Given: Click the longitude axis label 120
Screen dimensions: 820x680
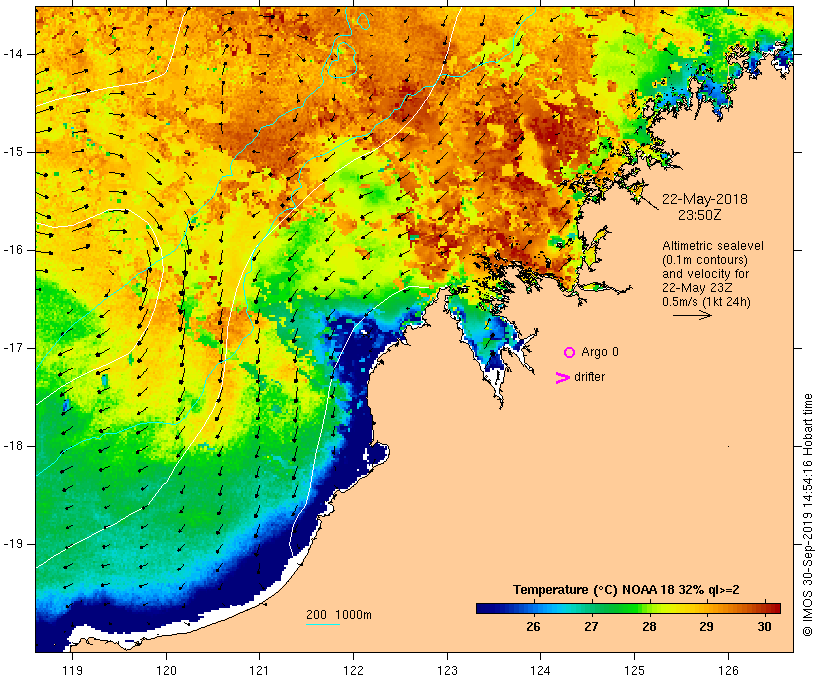Looking at the screenshot, I should tap(166, 671).
